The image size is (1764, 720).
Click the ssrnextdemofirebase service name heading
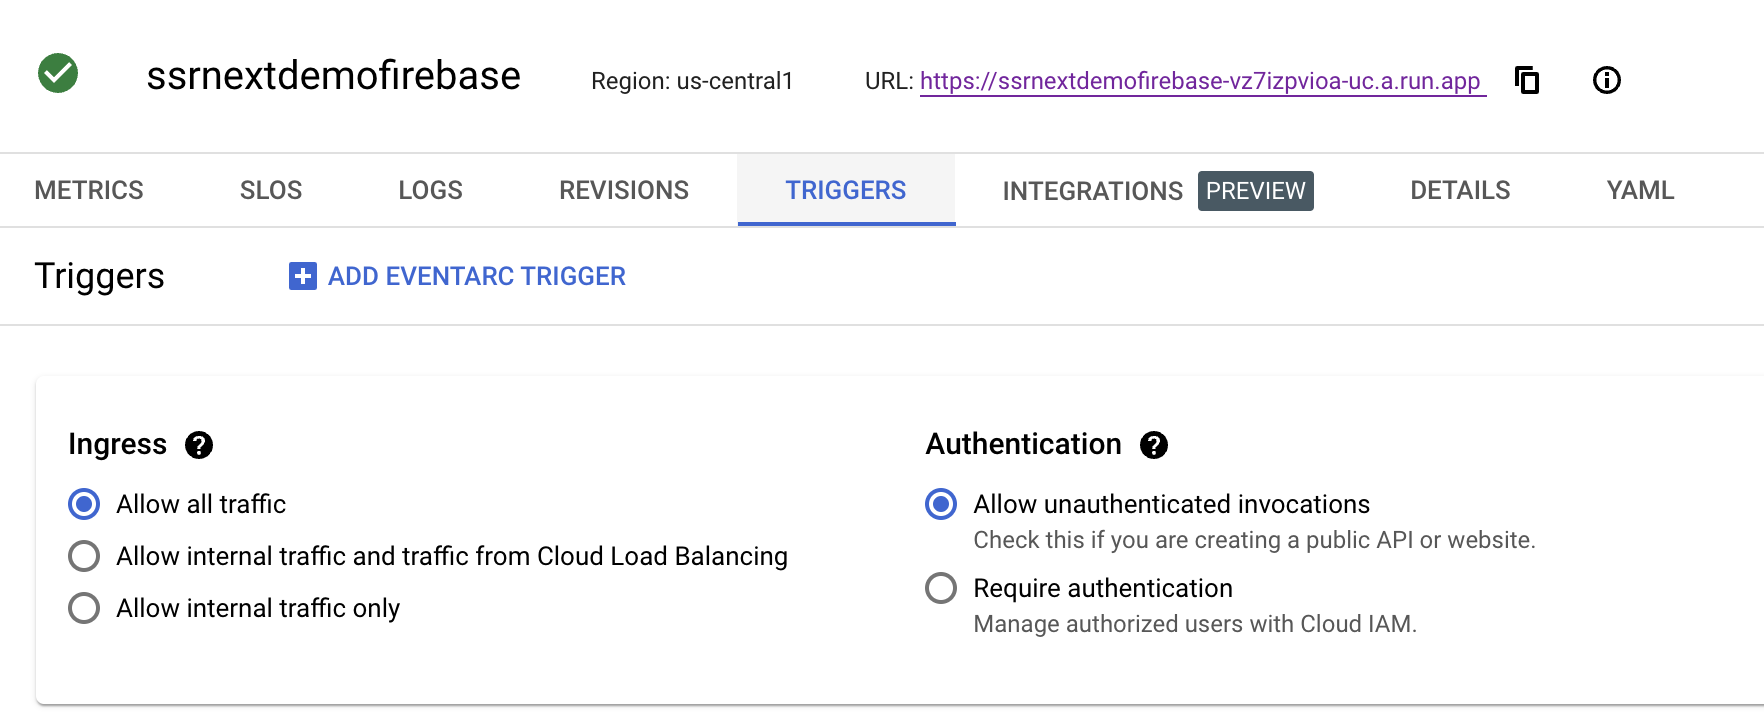point(333,76)
